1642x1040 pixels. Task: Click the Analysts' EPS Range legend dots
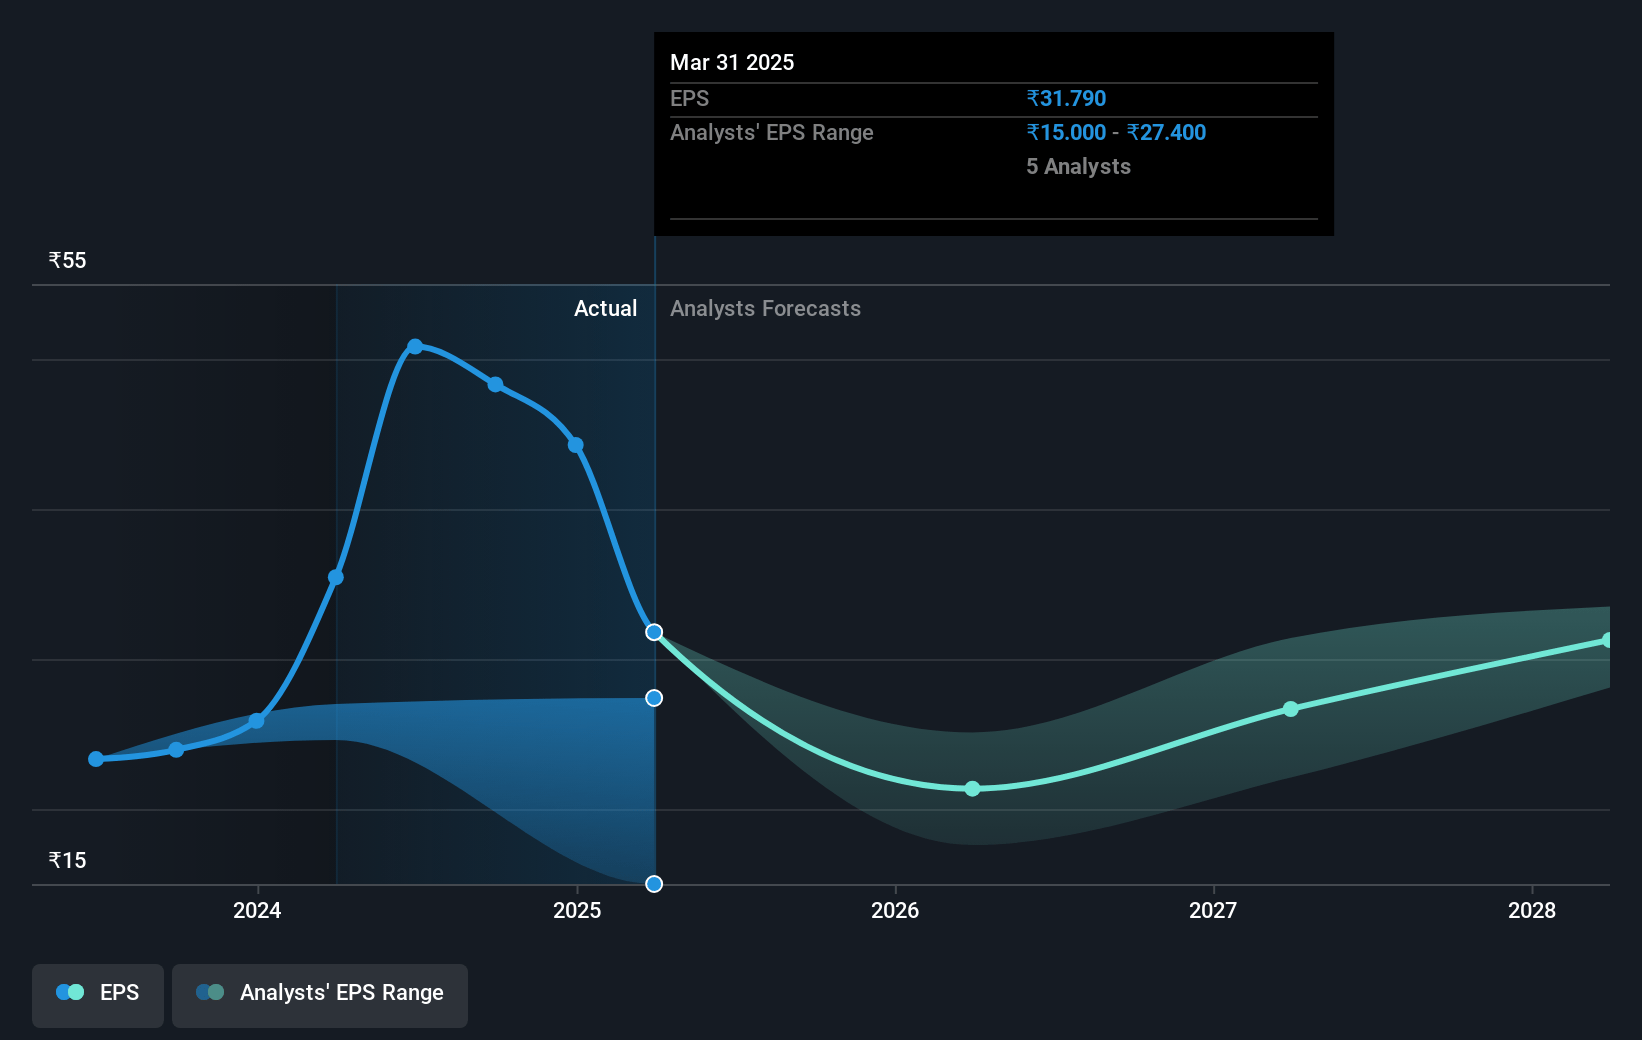point(210,992)
